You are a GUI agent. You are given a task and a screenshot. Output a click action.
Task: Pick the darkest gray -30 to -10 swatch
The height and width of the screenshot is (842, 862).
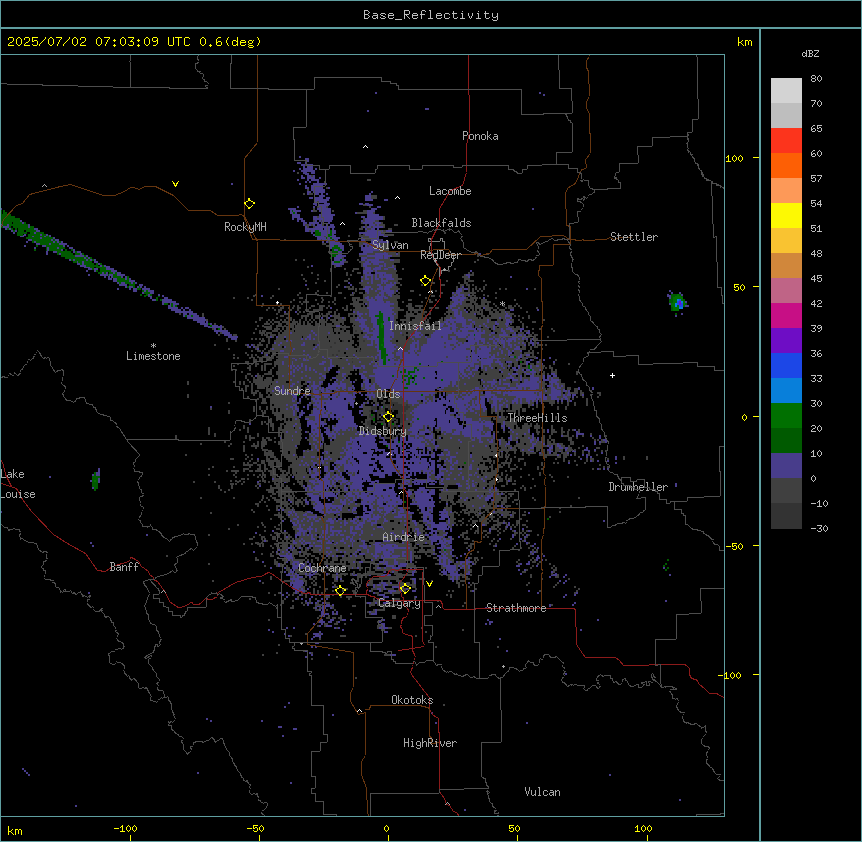click(786, 516)
